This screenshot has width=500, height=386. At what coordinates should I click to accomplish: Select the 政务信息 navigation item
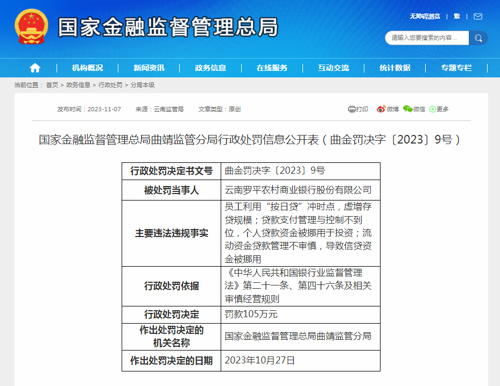[x=210, y=68]
